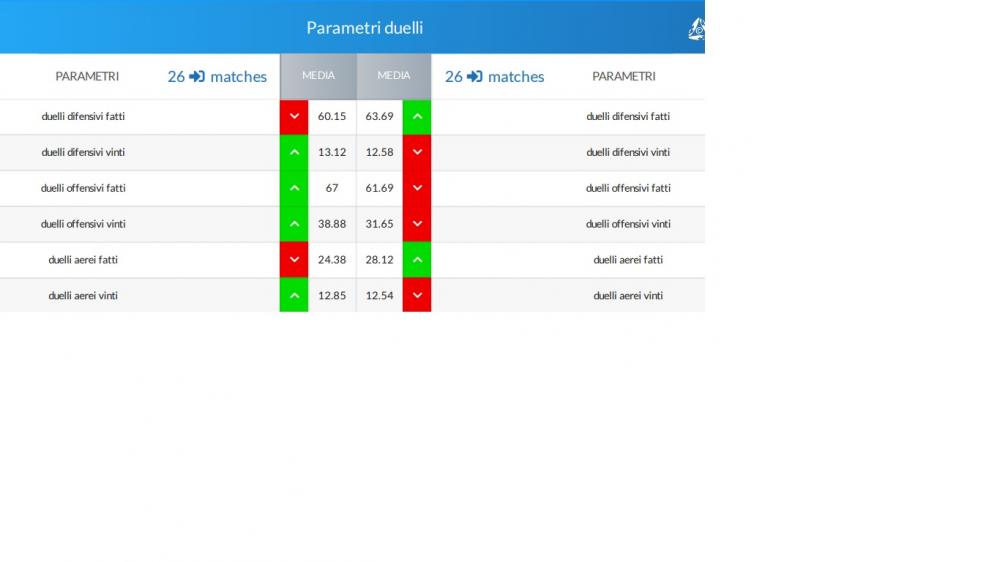1000x562 pixels.
Task: Click right 'duelli aerei vinti' label
Action: (628, 295)
